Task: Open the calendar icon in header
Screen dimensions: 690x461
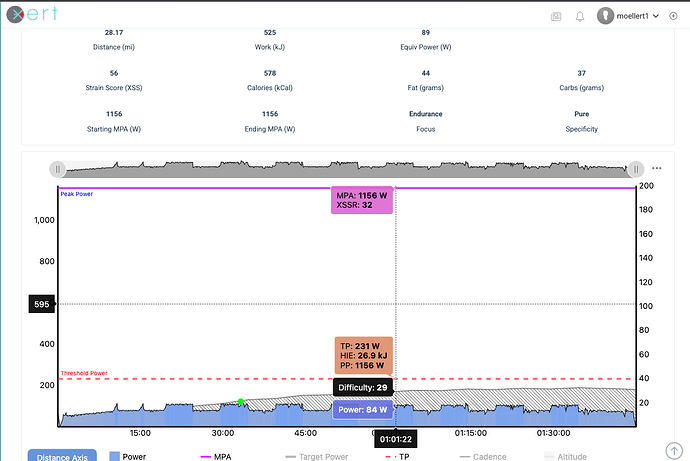Action: pyautogui.click(x=556, y=16)
